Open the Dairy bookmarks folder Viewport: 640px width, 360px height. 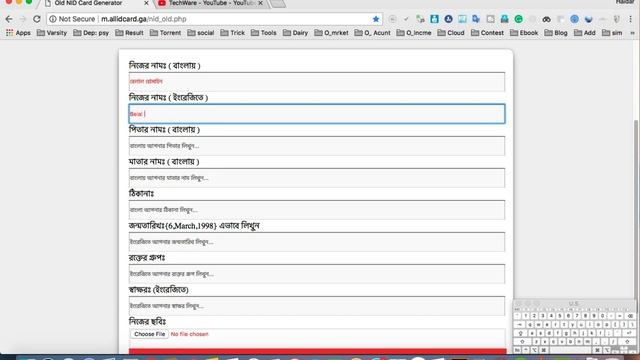296,33
